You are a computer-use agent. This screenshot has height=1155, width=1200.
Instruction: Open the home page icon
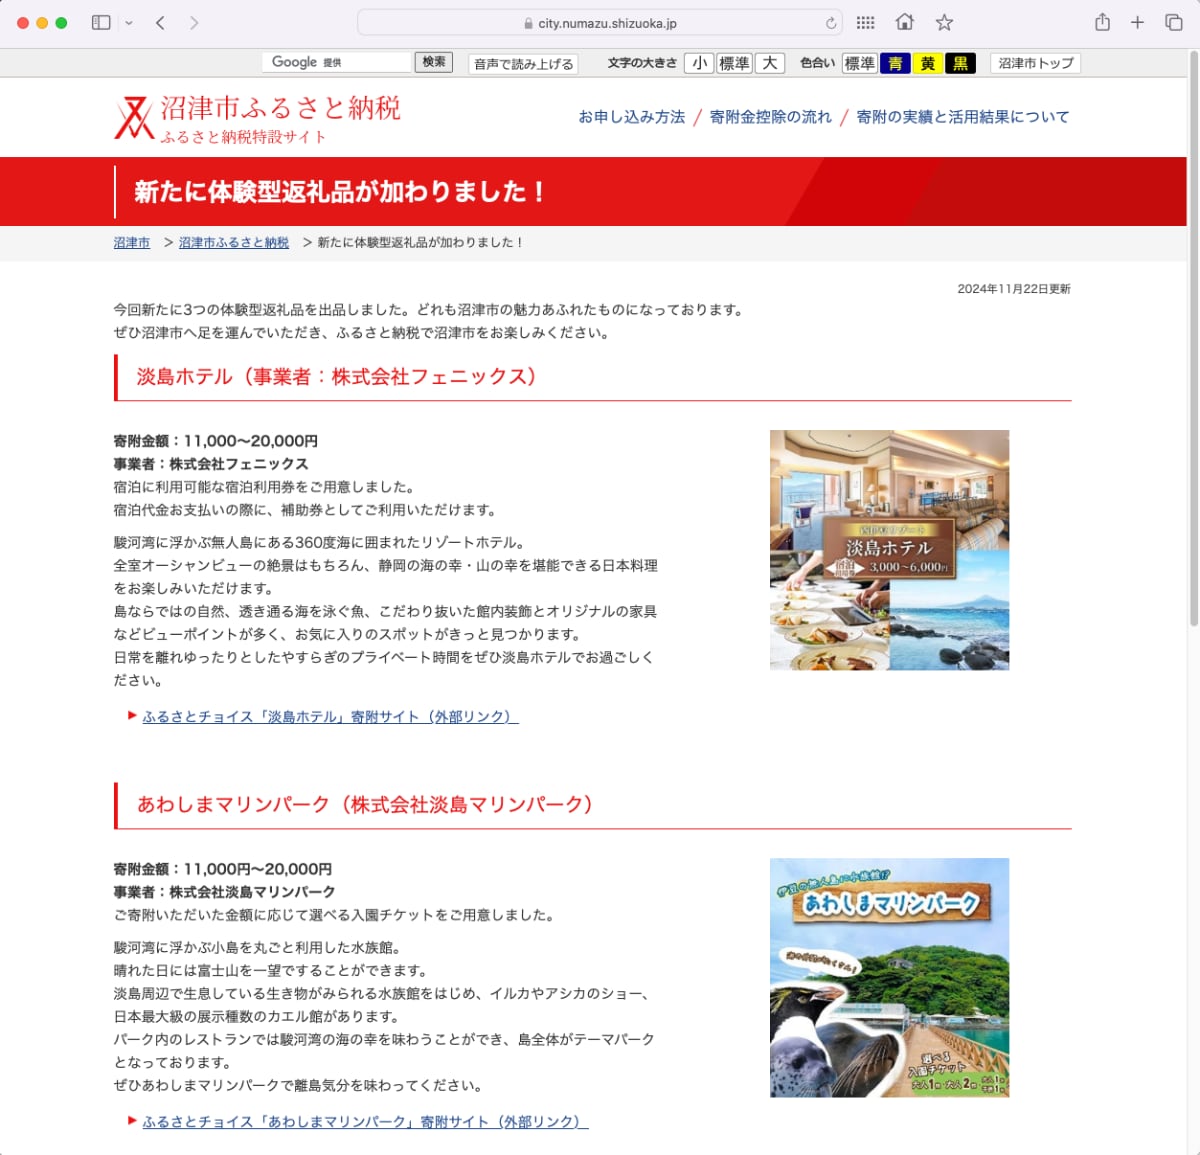coord(905,21)
